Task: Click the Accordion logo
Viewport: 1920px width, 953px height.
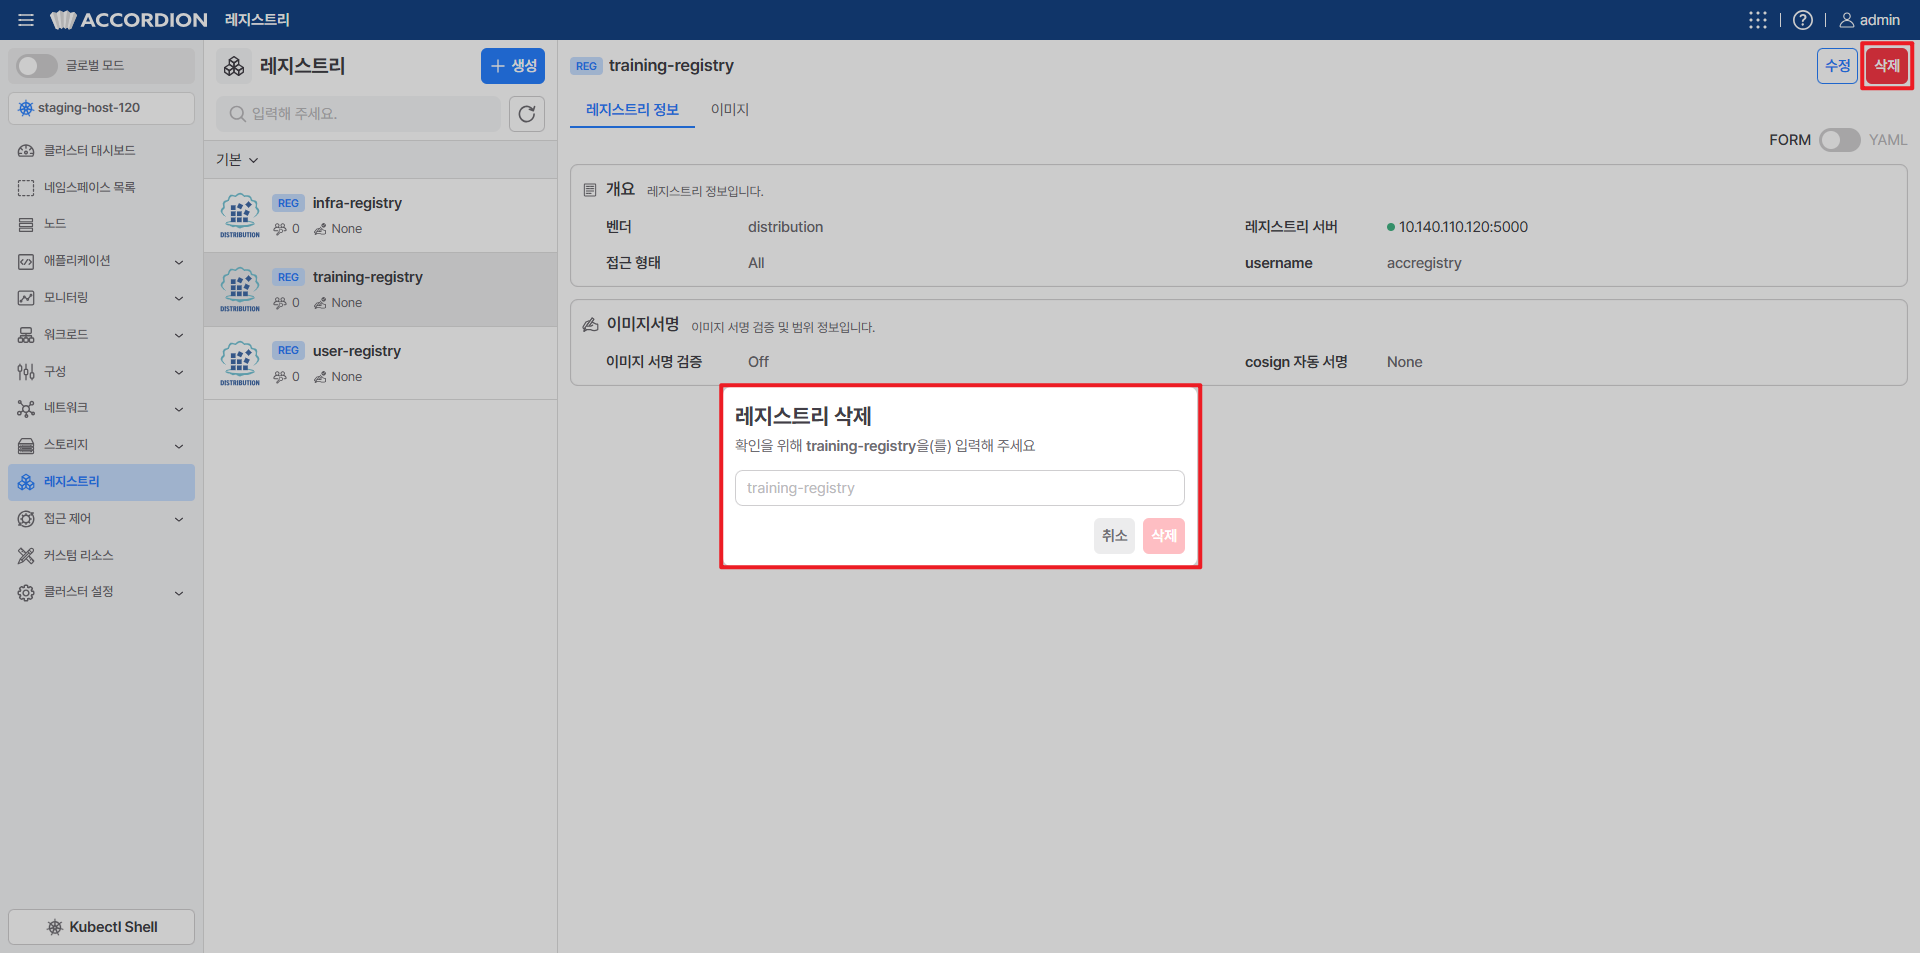Action: tap(129, 20)
